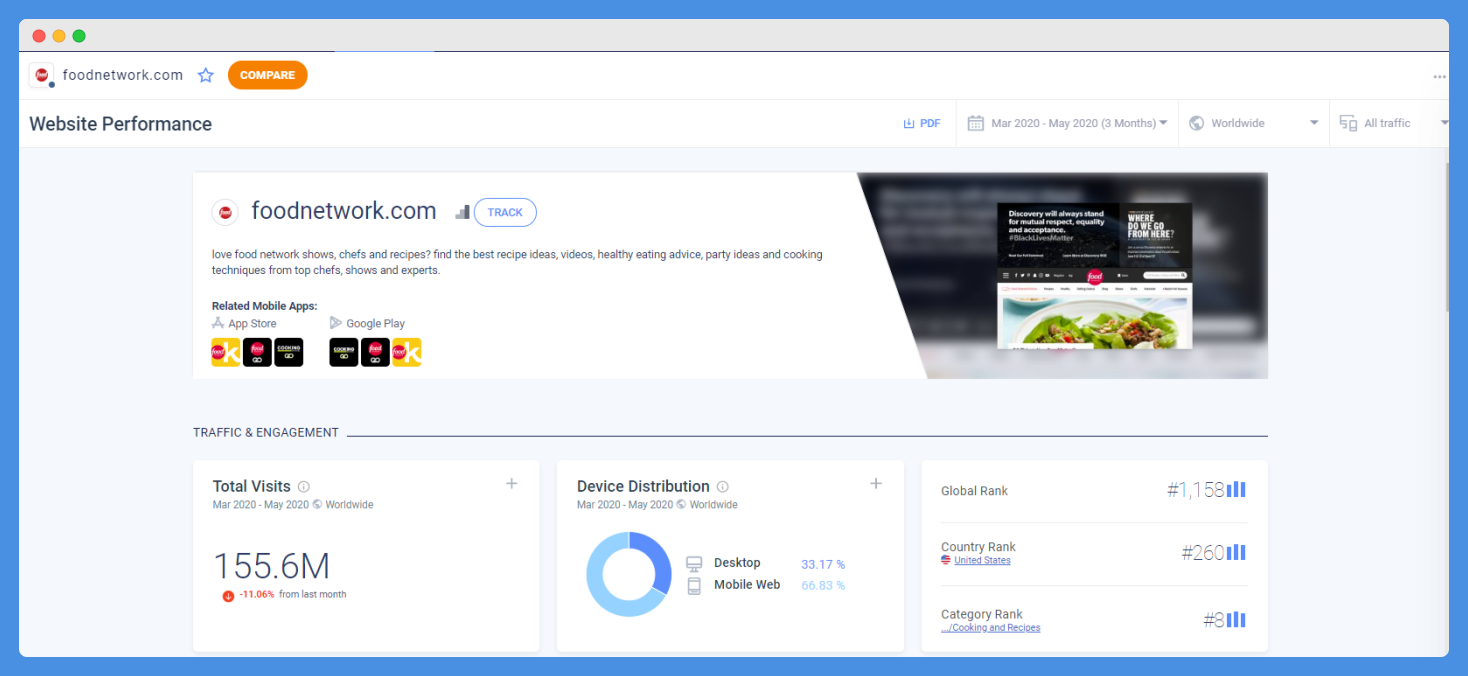Click the bars icon beside Global Rank
This screenshot has width=1468, height=676.
(x=1236, y=490)
